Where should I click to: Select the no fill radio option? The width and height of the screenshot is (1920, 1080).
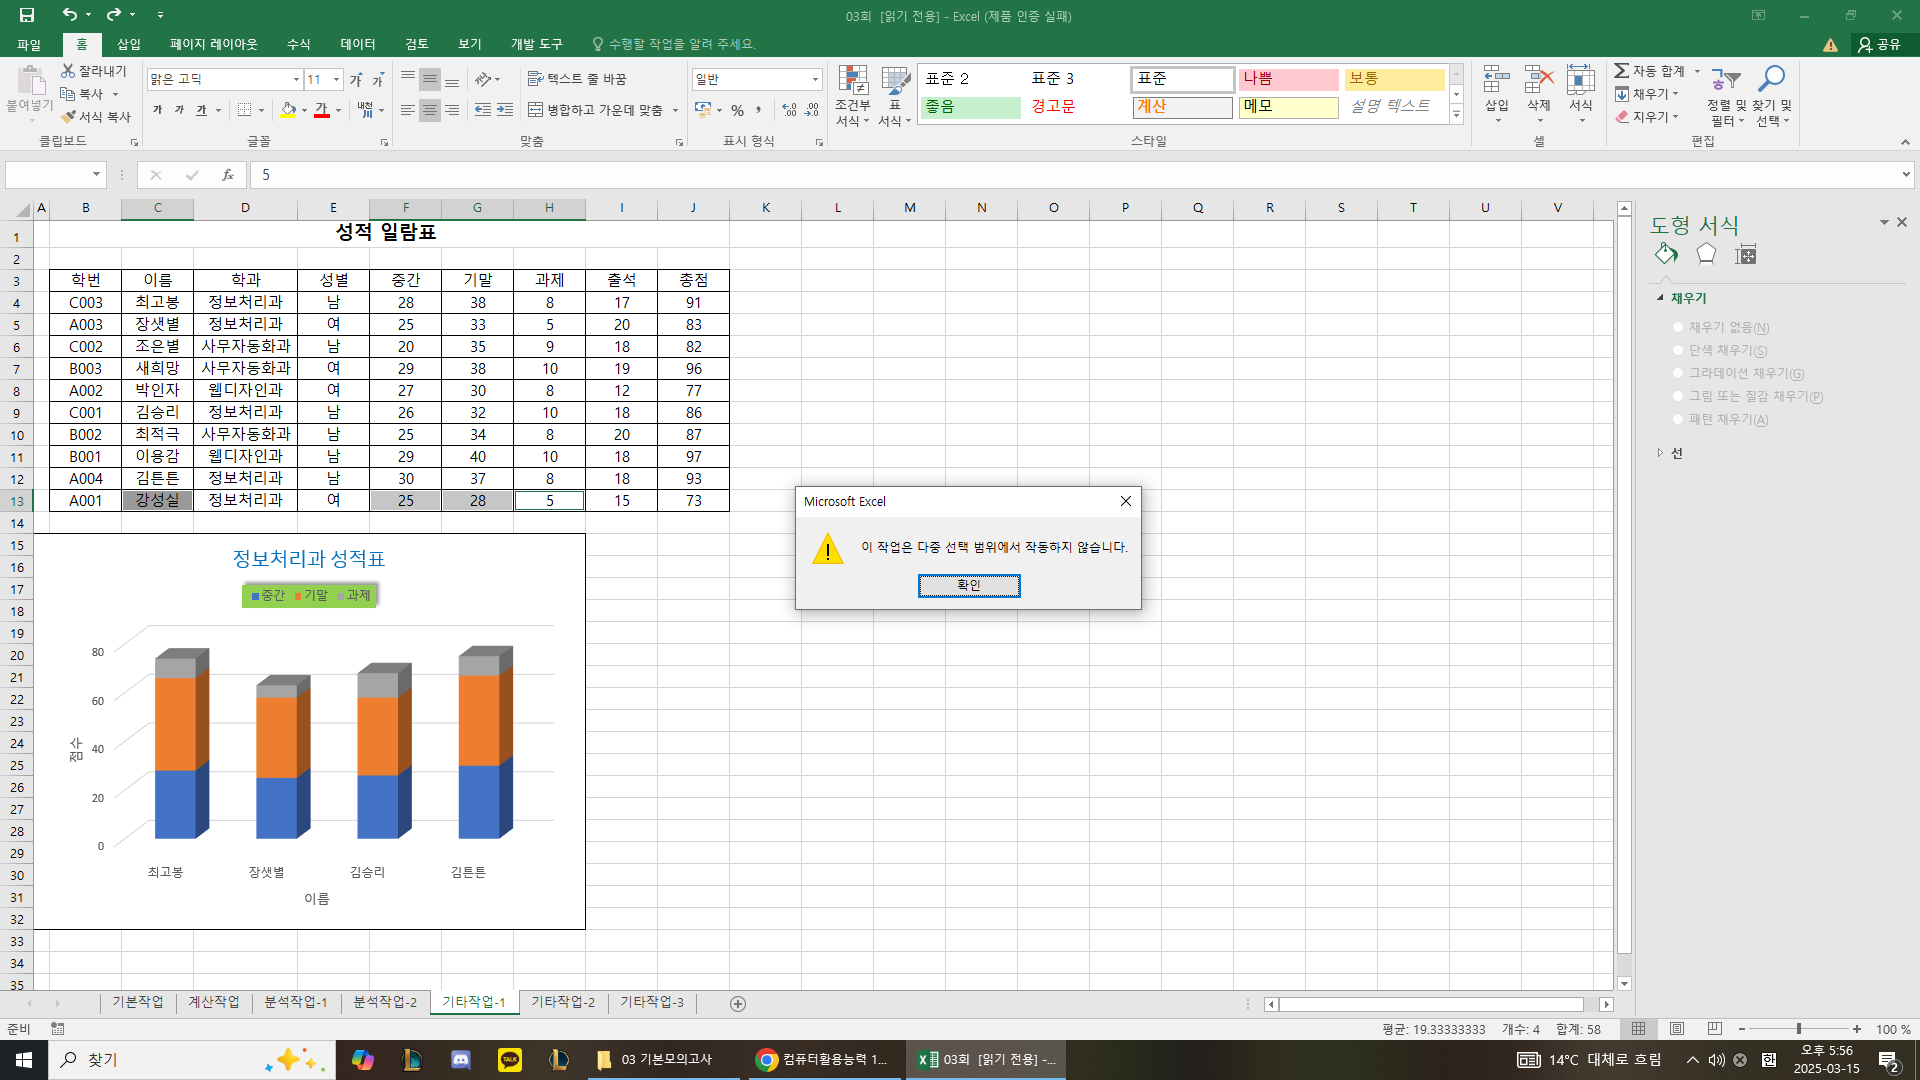click(x=1679, y=327)
